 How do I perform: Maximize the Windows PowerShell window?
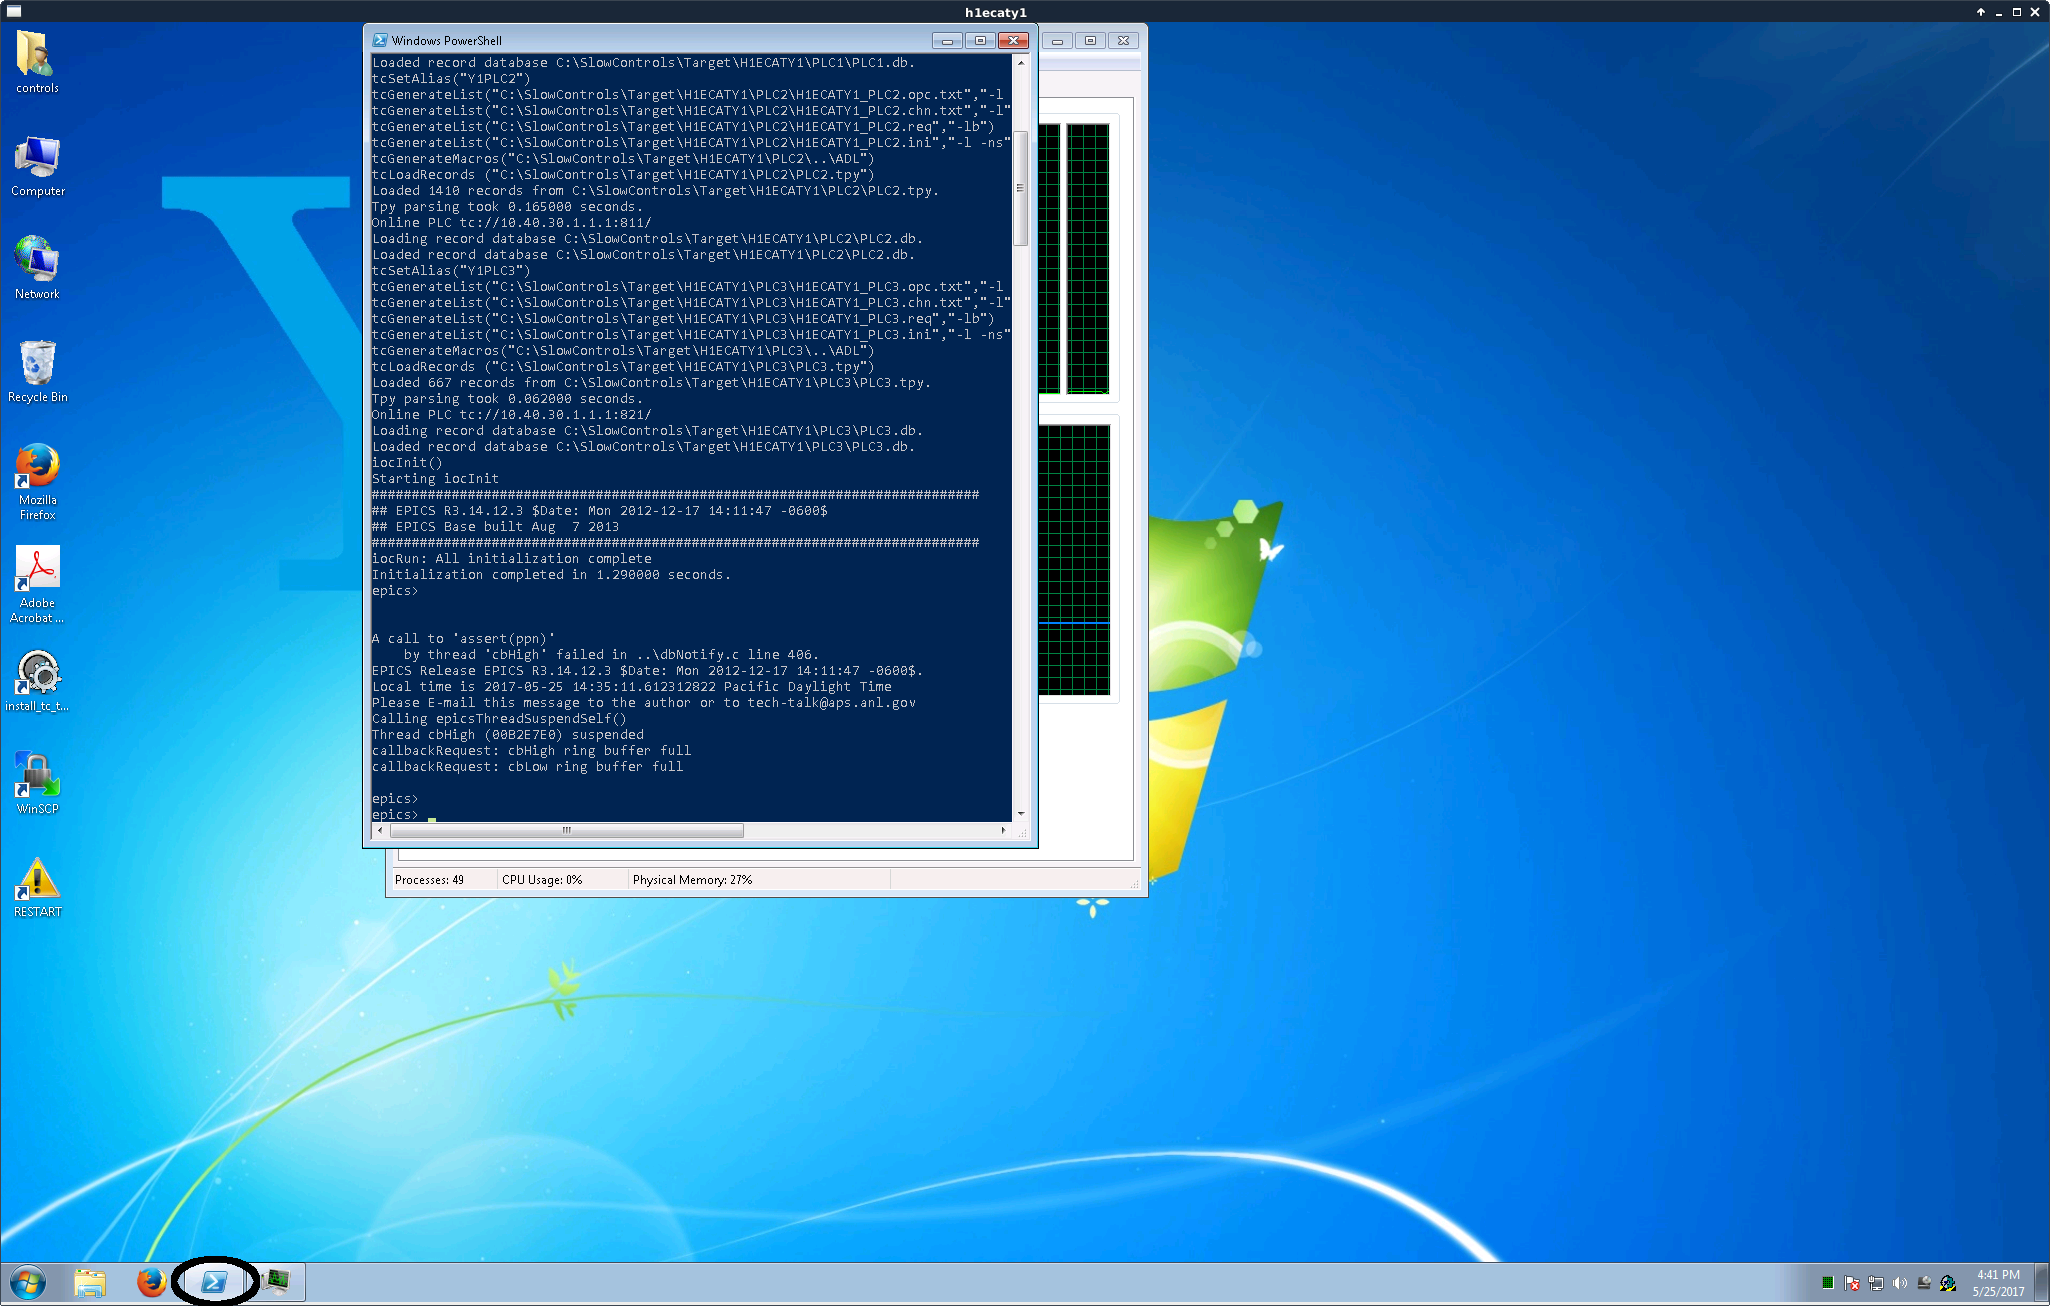(x=980, y=40)
